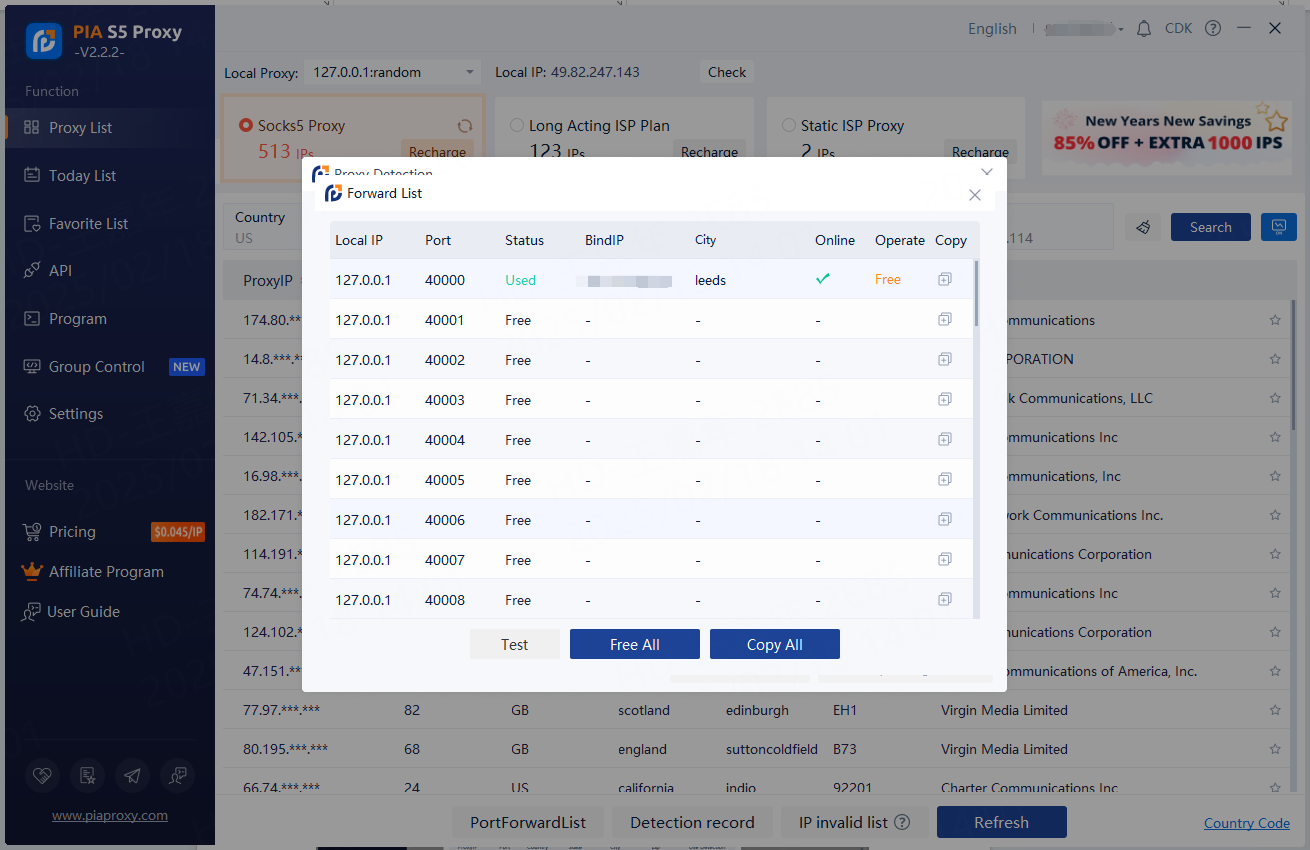Select the Socks5 Proxy radio button
This screenshot has height=850, width=1310.
(x=246, y=126)
